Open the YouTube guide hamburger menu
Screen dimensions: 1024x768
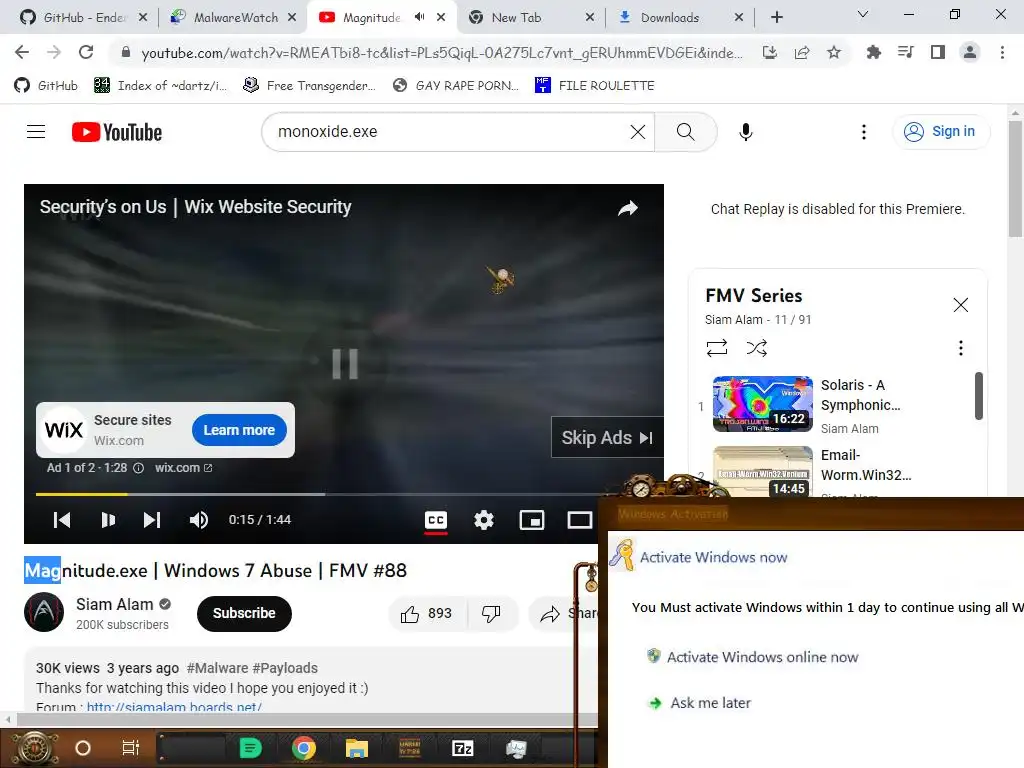(36, 132)
